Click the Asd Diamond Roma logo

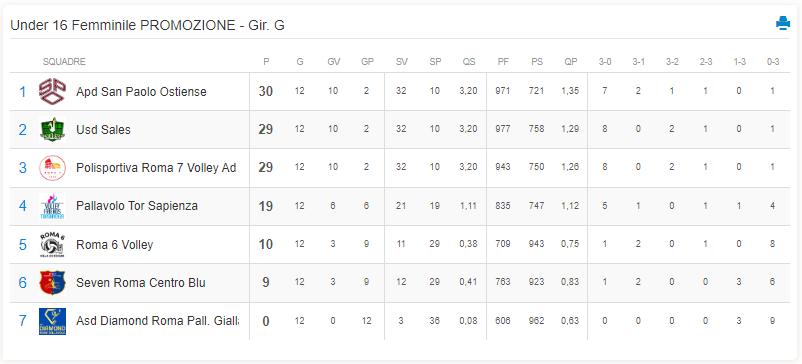(52, 321)
